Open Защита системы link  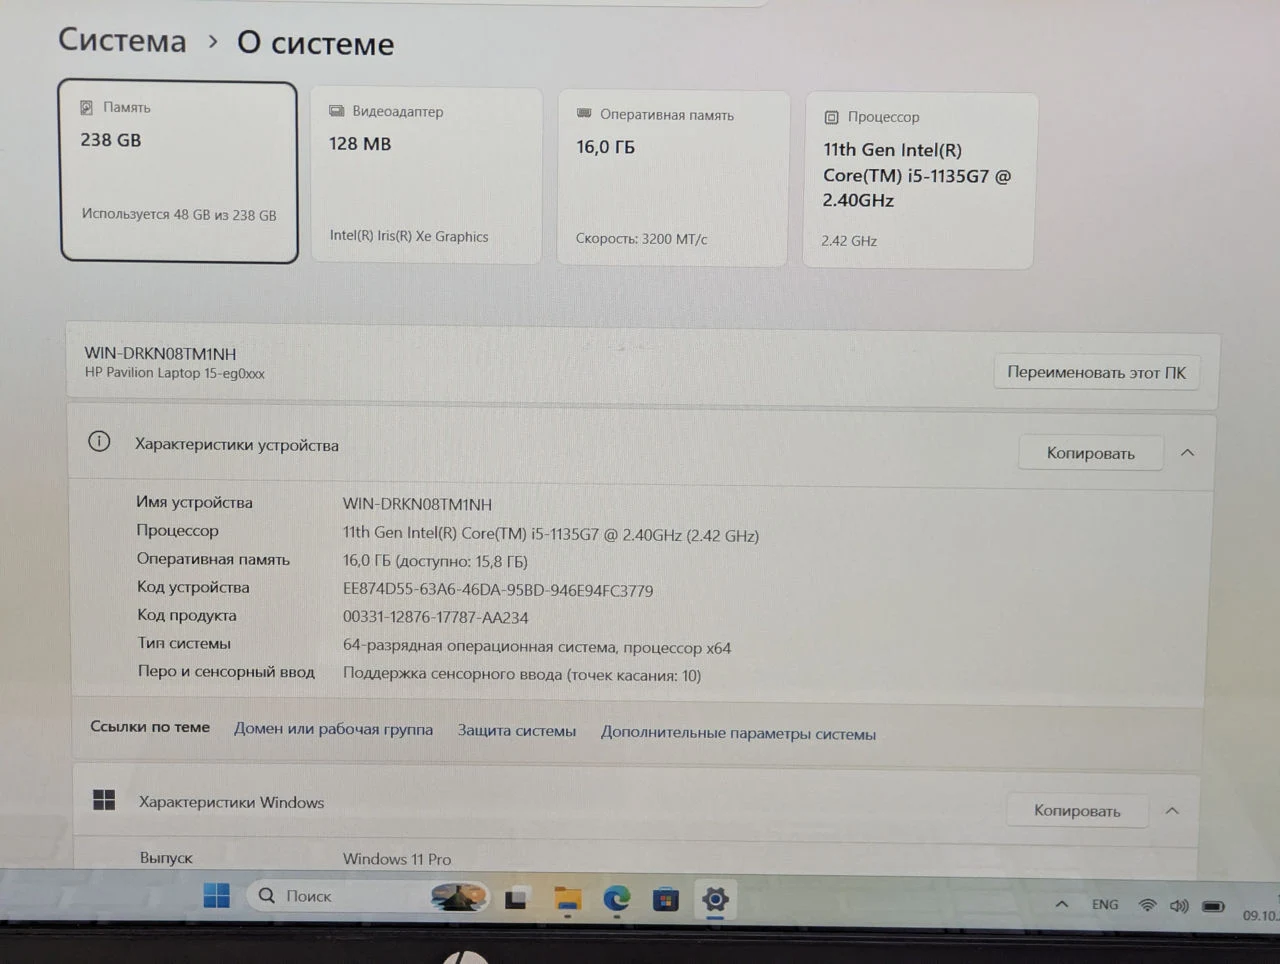click(x=517, y=731)
